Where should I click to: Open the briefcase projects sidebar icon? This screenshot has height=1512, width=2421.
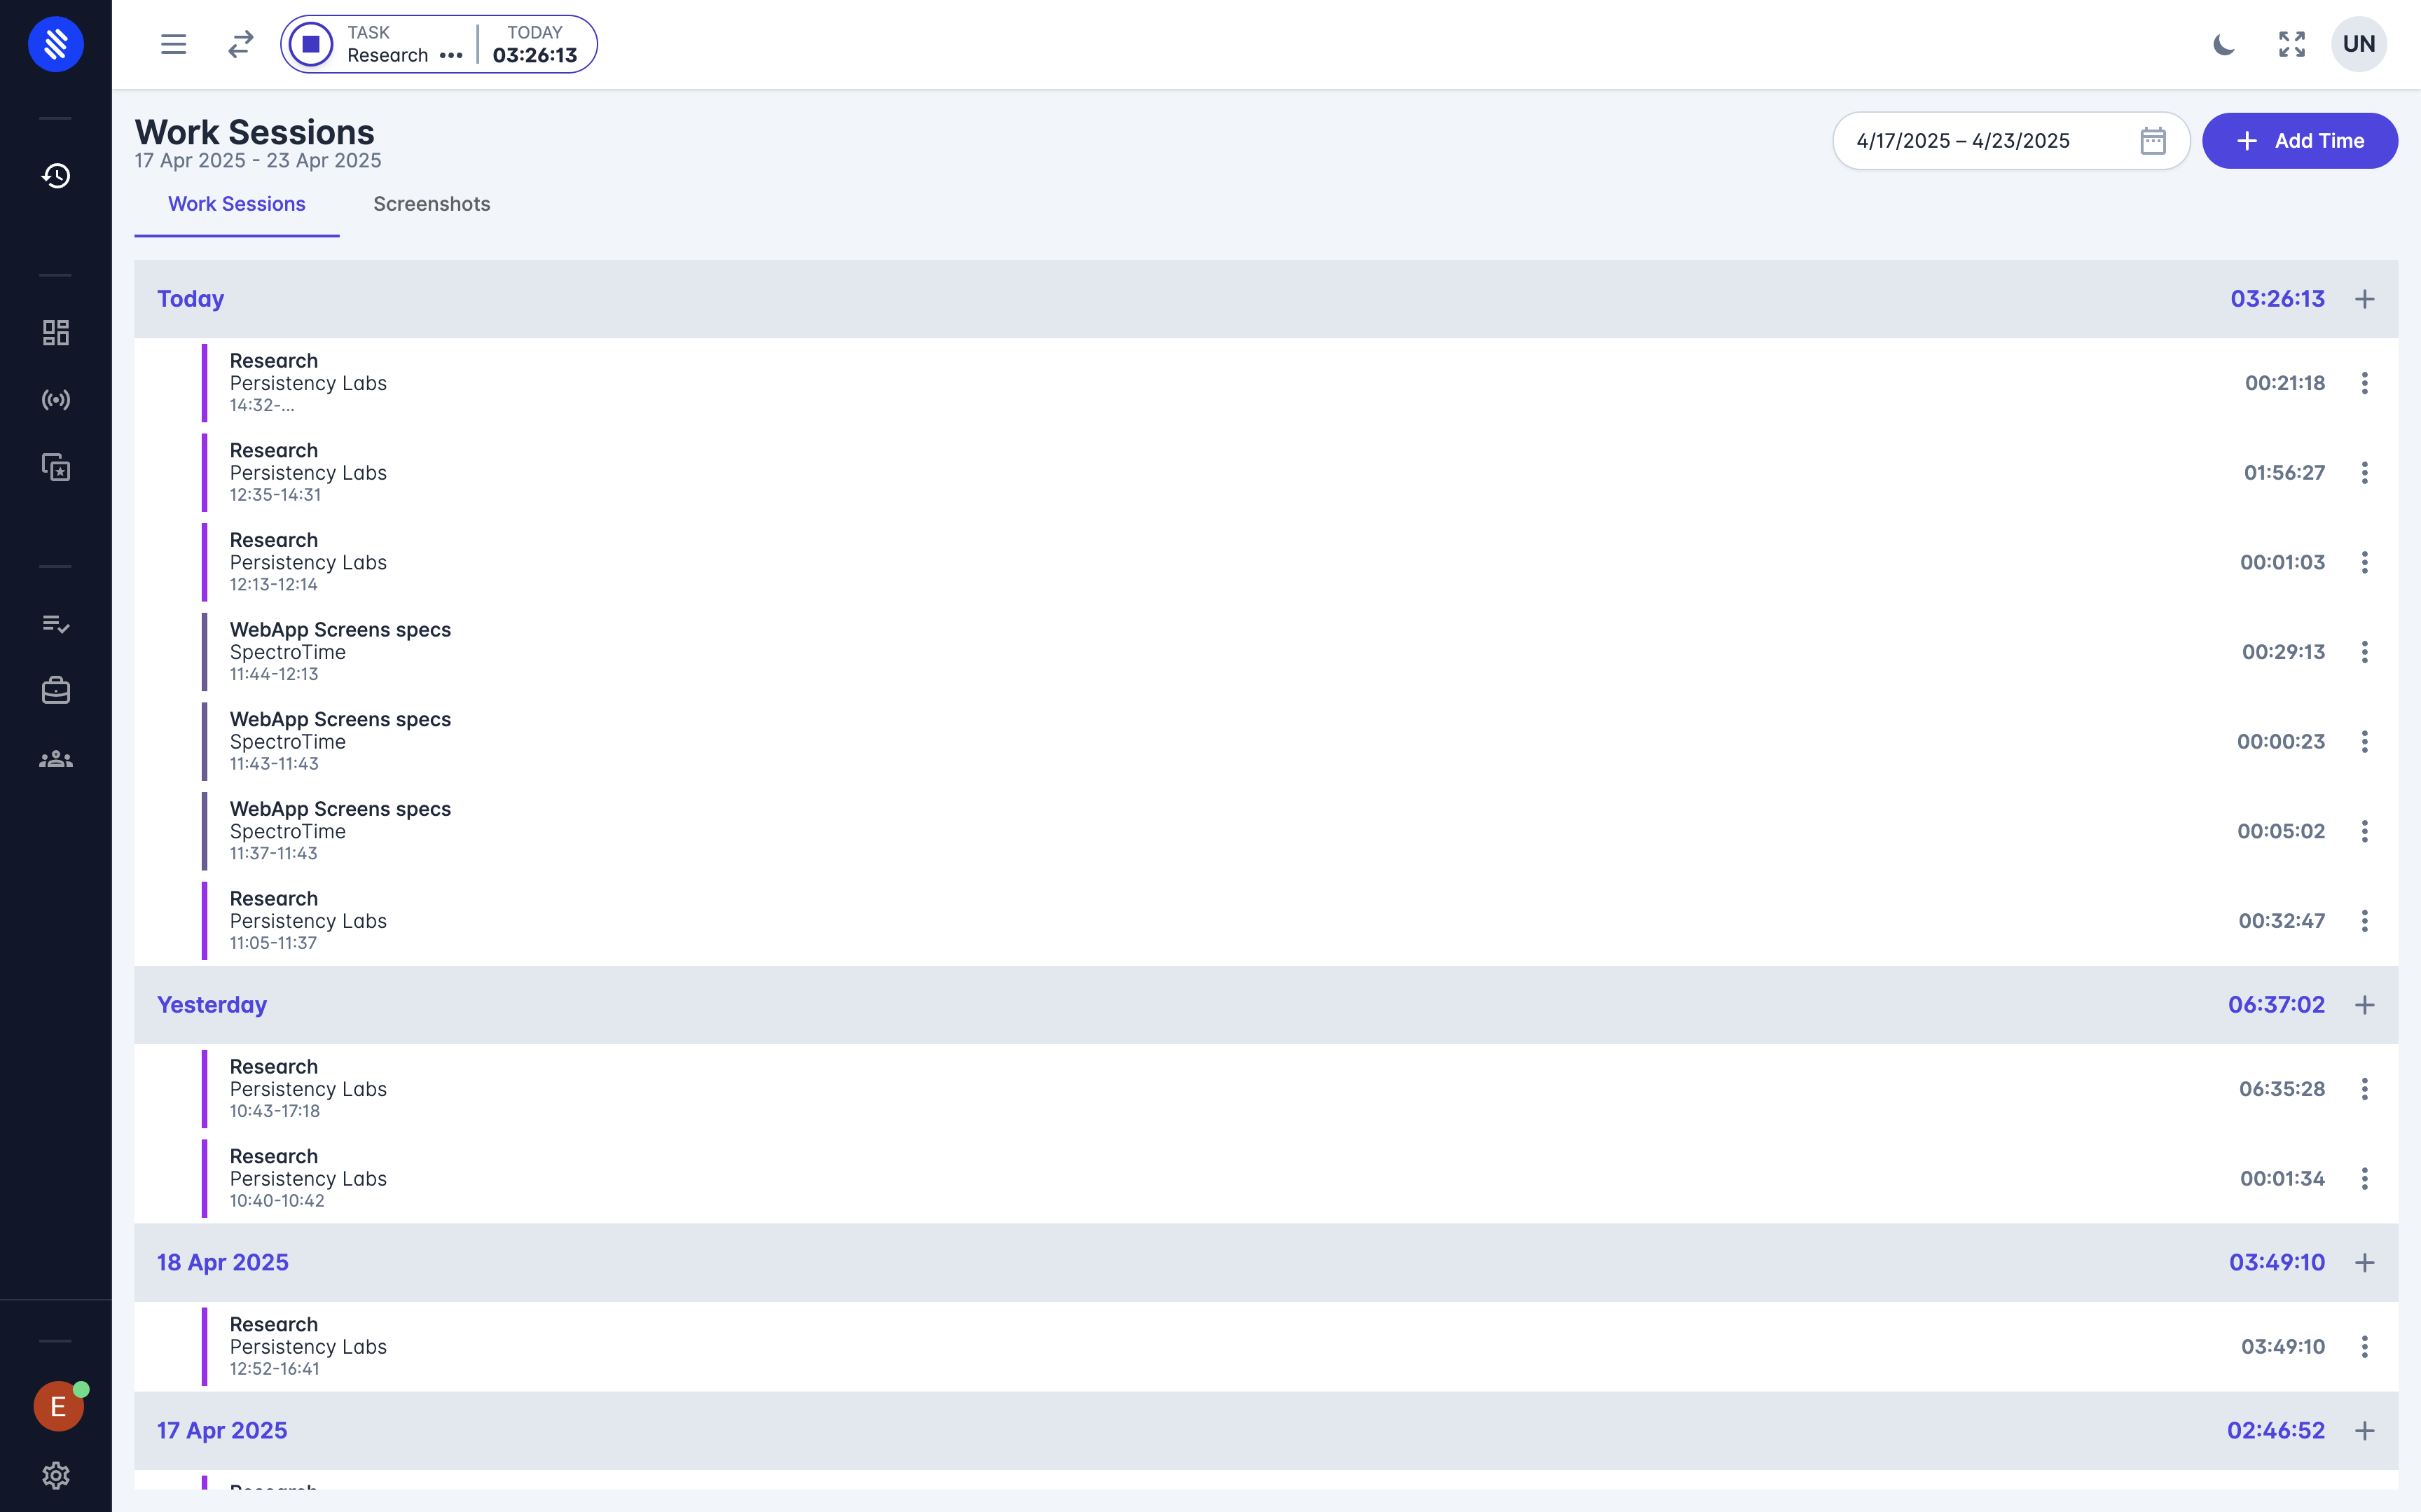pos(56,690)
